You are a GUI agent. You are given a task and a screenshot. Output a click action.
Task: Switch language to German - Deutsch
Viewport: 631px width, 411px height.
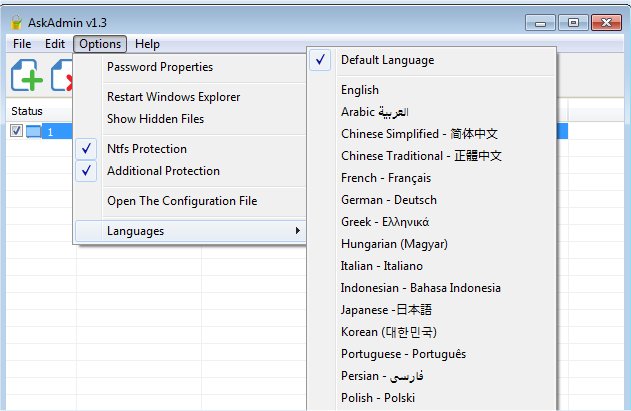tap(388, 200)
